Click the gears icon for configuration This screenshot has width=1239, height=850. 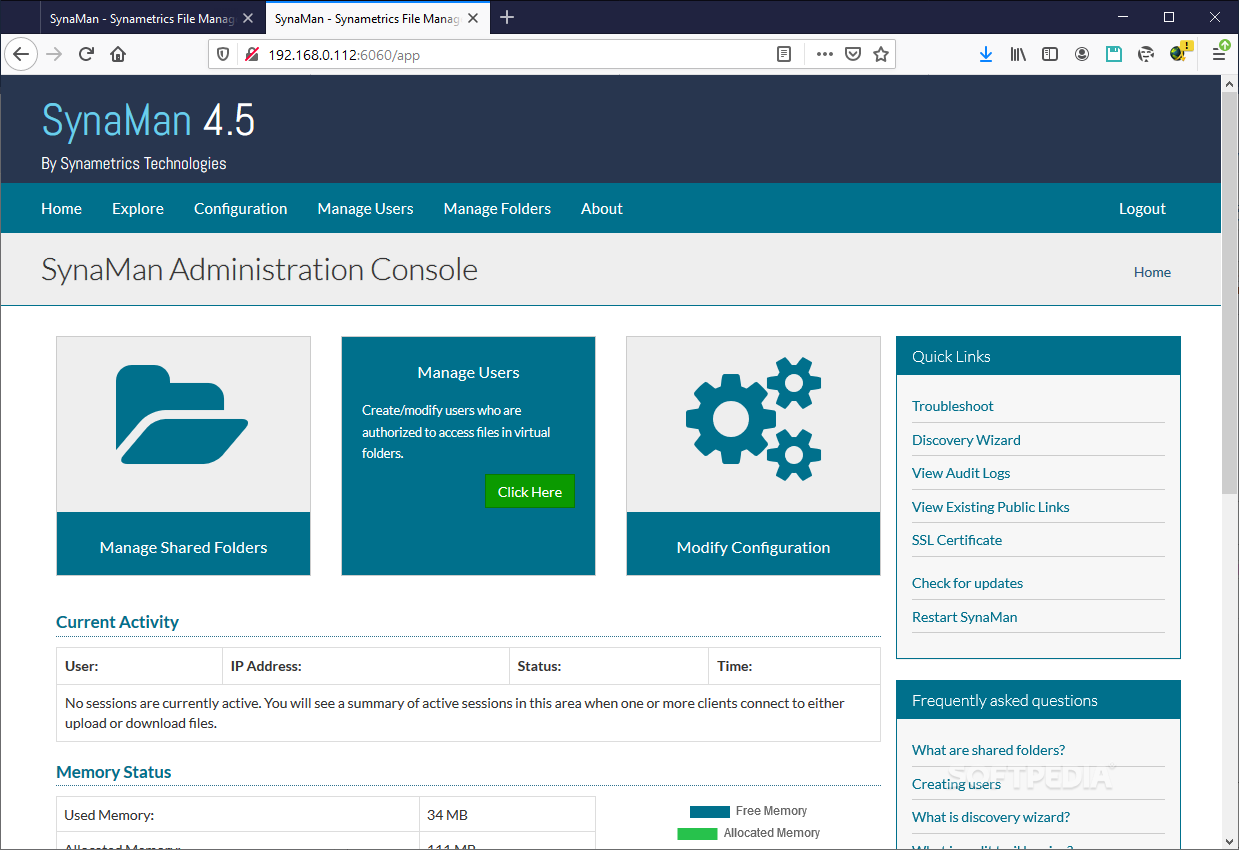coord(753,418)
